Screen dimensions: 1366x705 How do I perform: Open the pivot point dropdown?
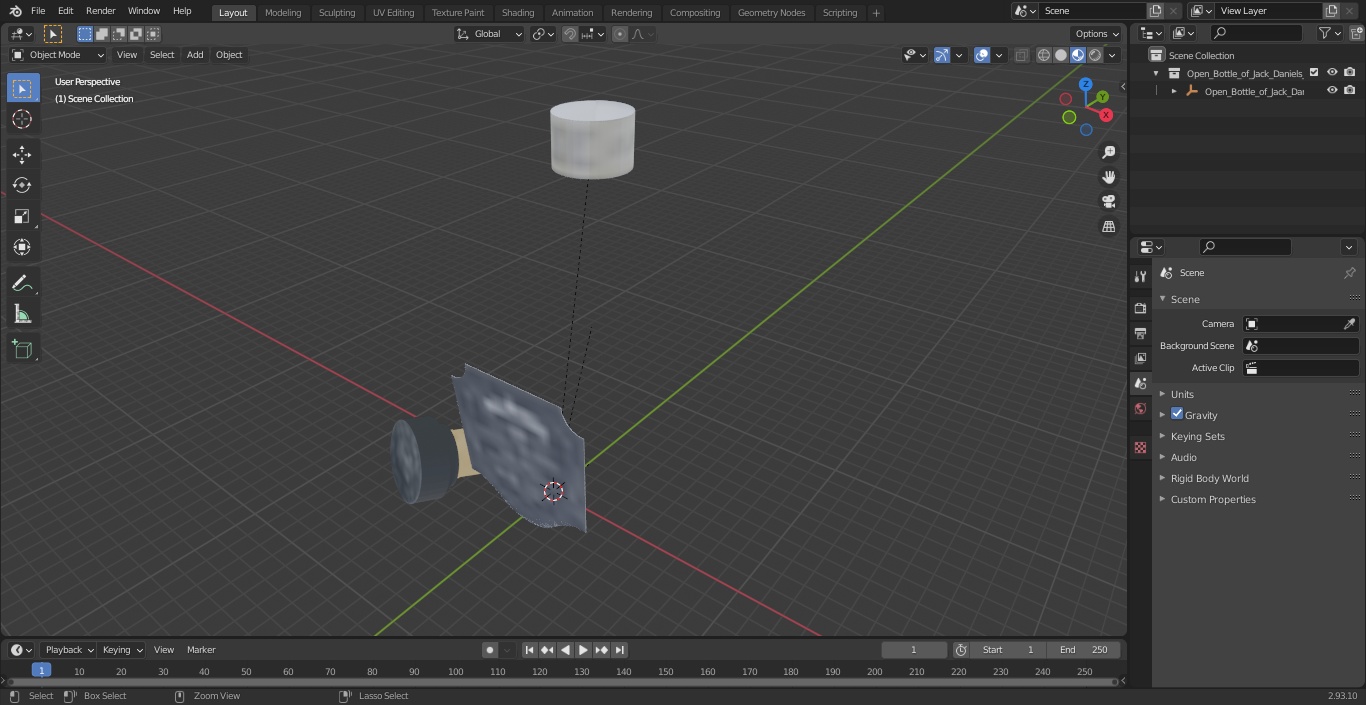click(x=543, y=34)
